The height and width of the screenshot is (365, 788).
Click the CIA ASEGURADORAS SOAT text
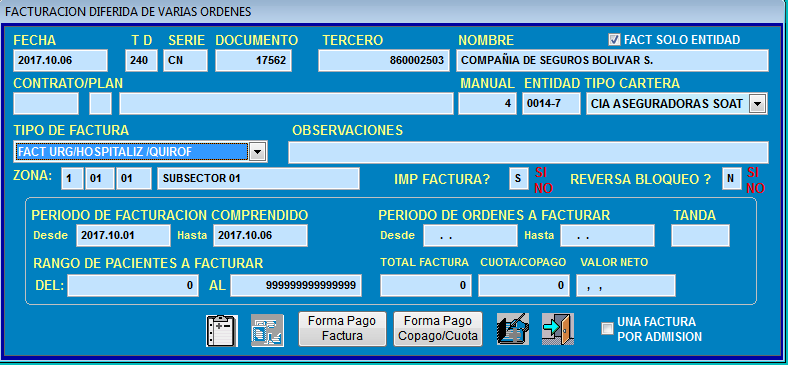pyautogui.click(x=667, y=104)
